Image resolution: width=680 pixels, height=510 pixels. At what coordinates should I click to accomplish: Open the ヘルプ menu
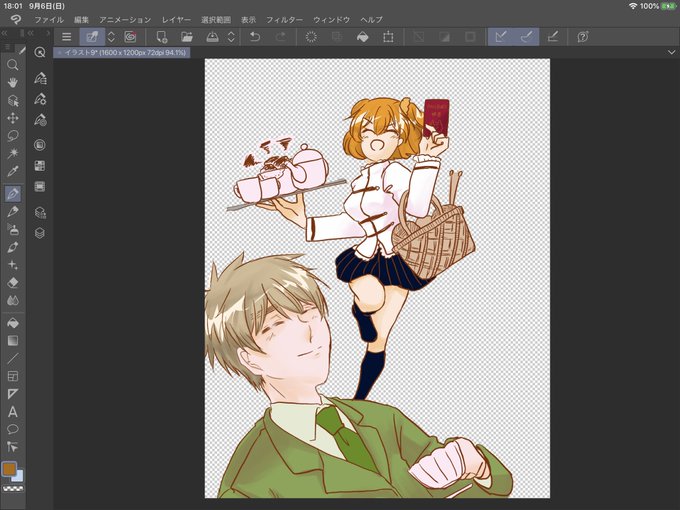coord(371,20)
